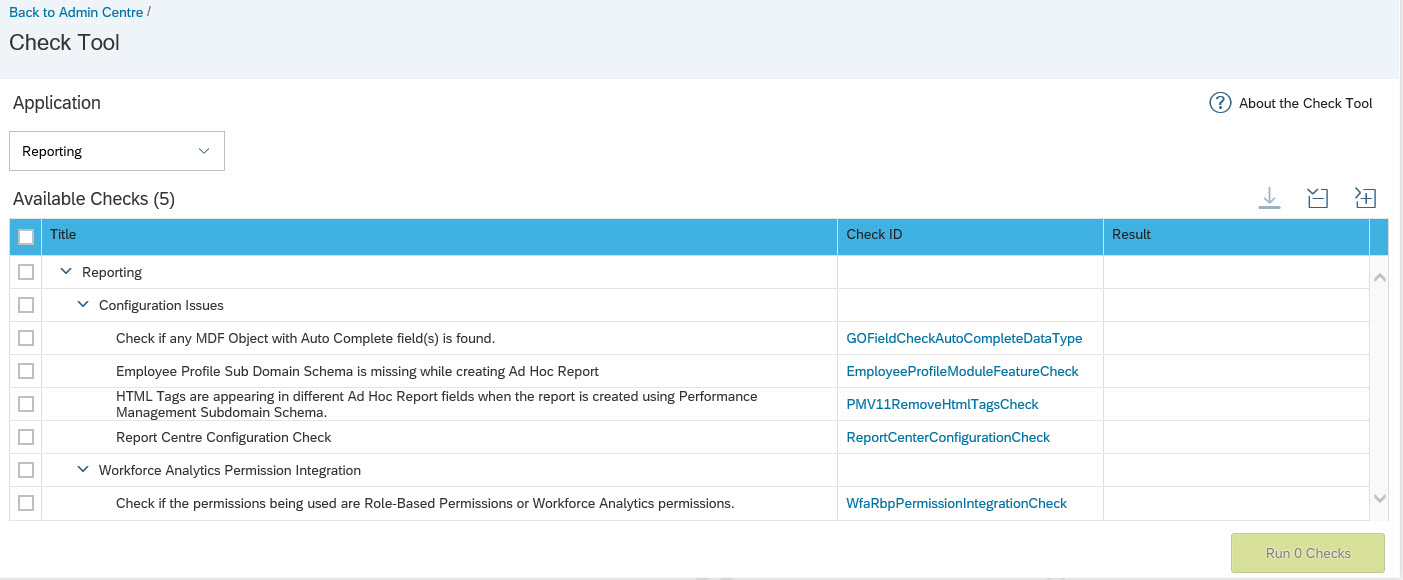
Task: Collapse Workforce Analytics Permission Integration group
Action: [x=84, y=470]
